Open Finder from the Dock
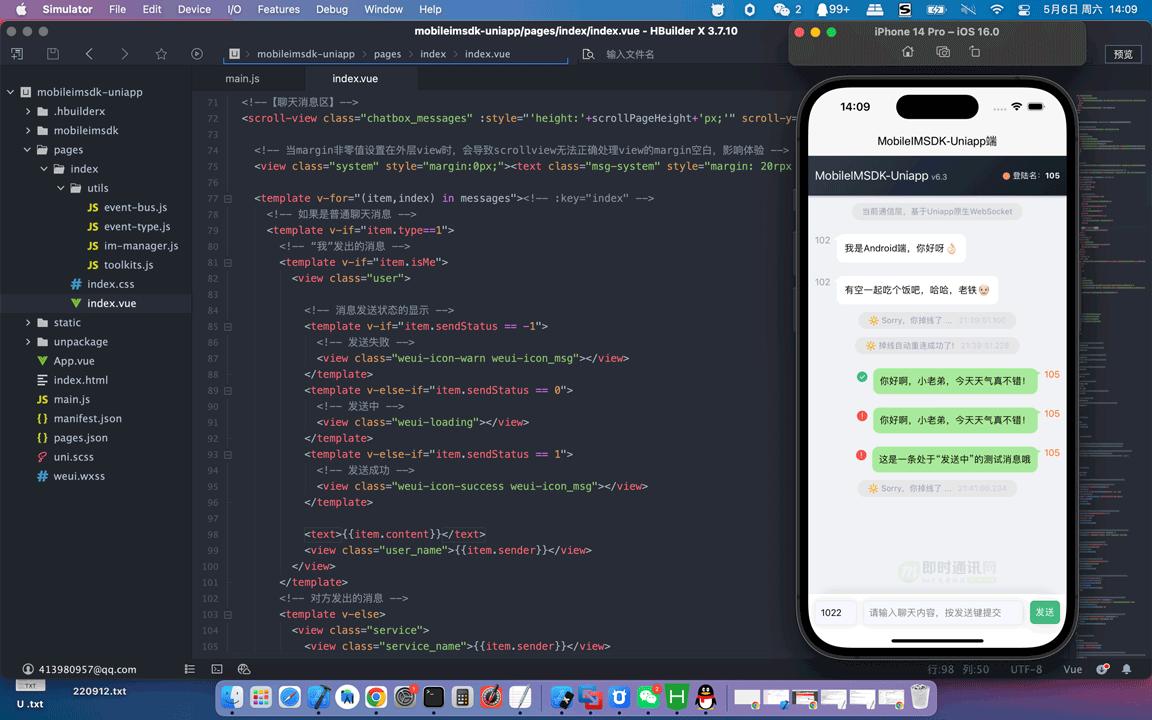The image size is (1152, 720). 232,696
